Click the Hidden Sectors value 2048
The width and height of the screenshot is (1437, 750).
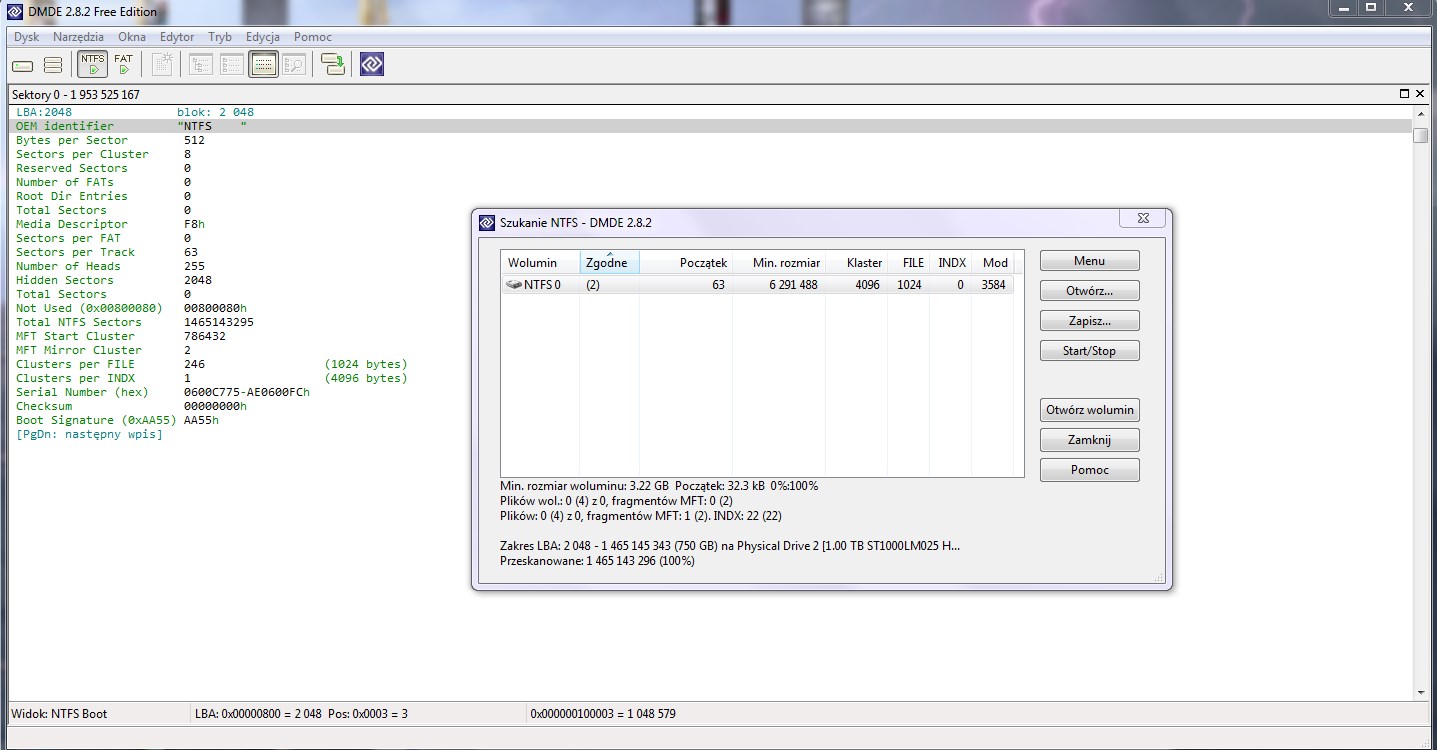[x=198, y=280]
